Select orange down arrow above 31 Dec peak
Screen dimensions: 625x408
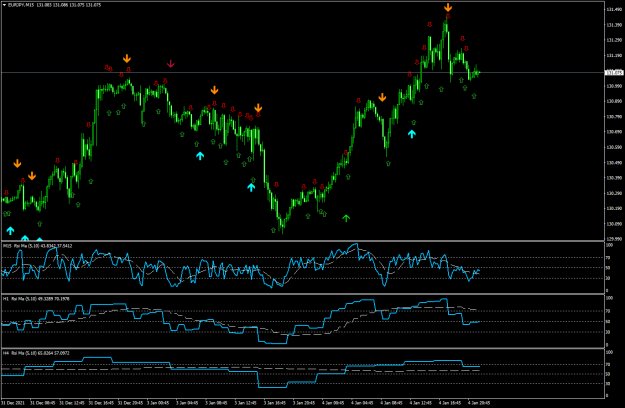click(x=127, y=59)
